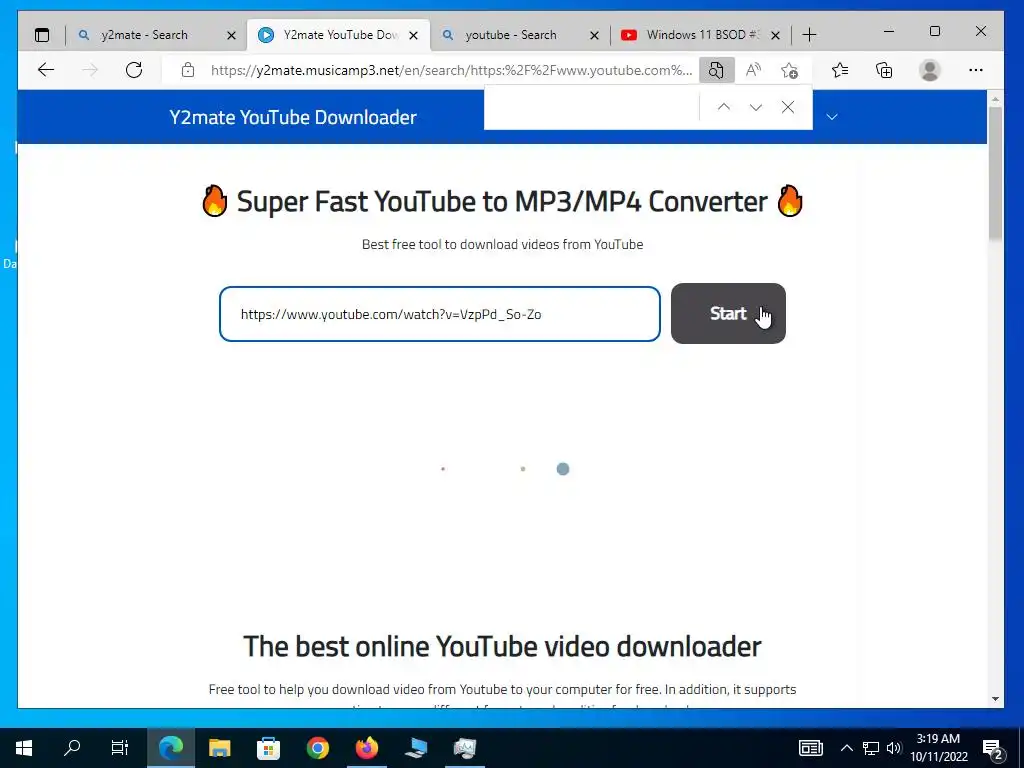The image size is (1024, 768).
Task: Go back to the previous page
Action: point(46,70)
